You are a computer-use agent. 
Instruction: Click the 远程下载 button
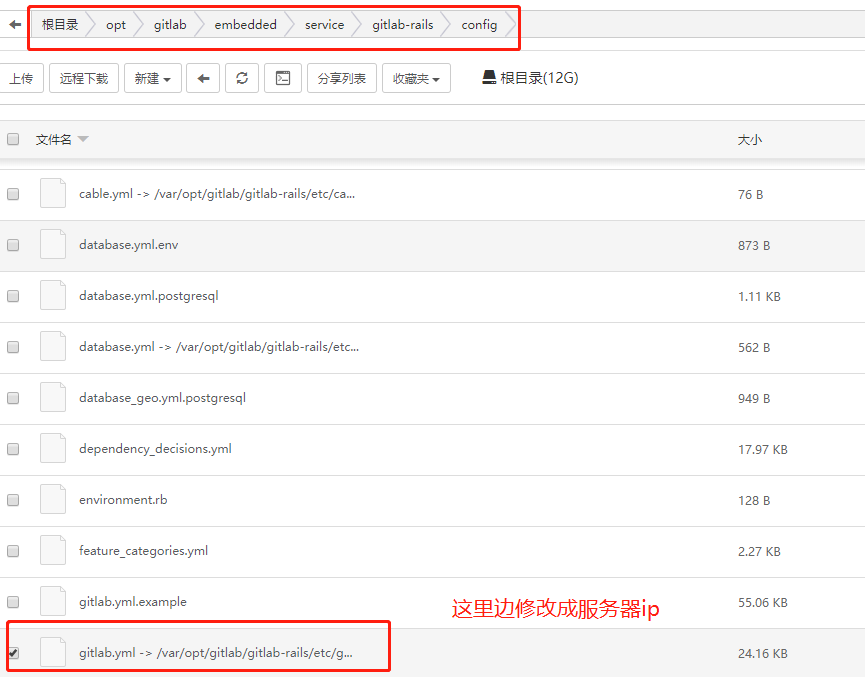click(x=84, y=78)
